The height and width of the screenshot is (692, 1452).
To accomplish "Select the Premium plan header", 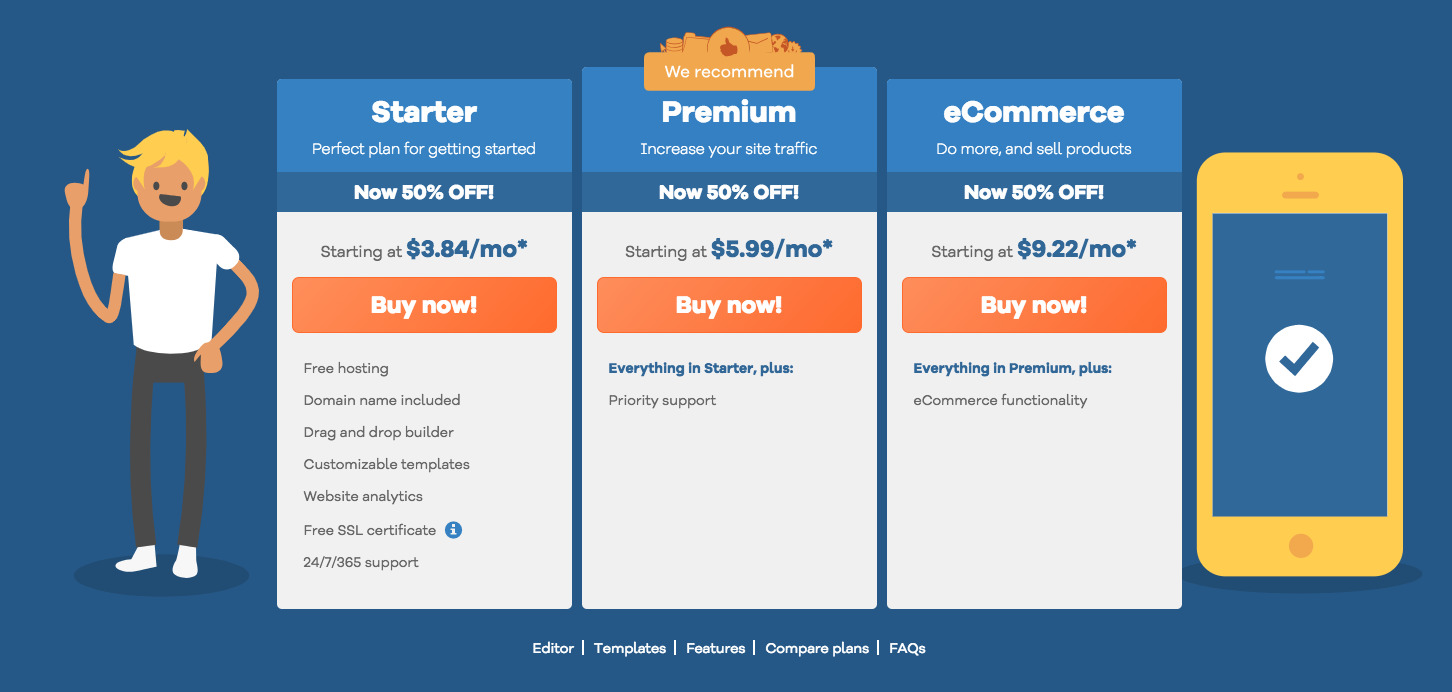I will tap(729, 112).
